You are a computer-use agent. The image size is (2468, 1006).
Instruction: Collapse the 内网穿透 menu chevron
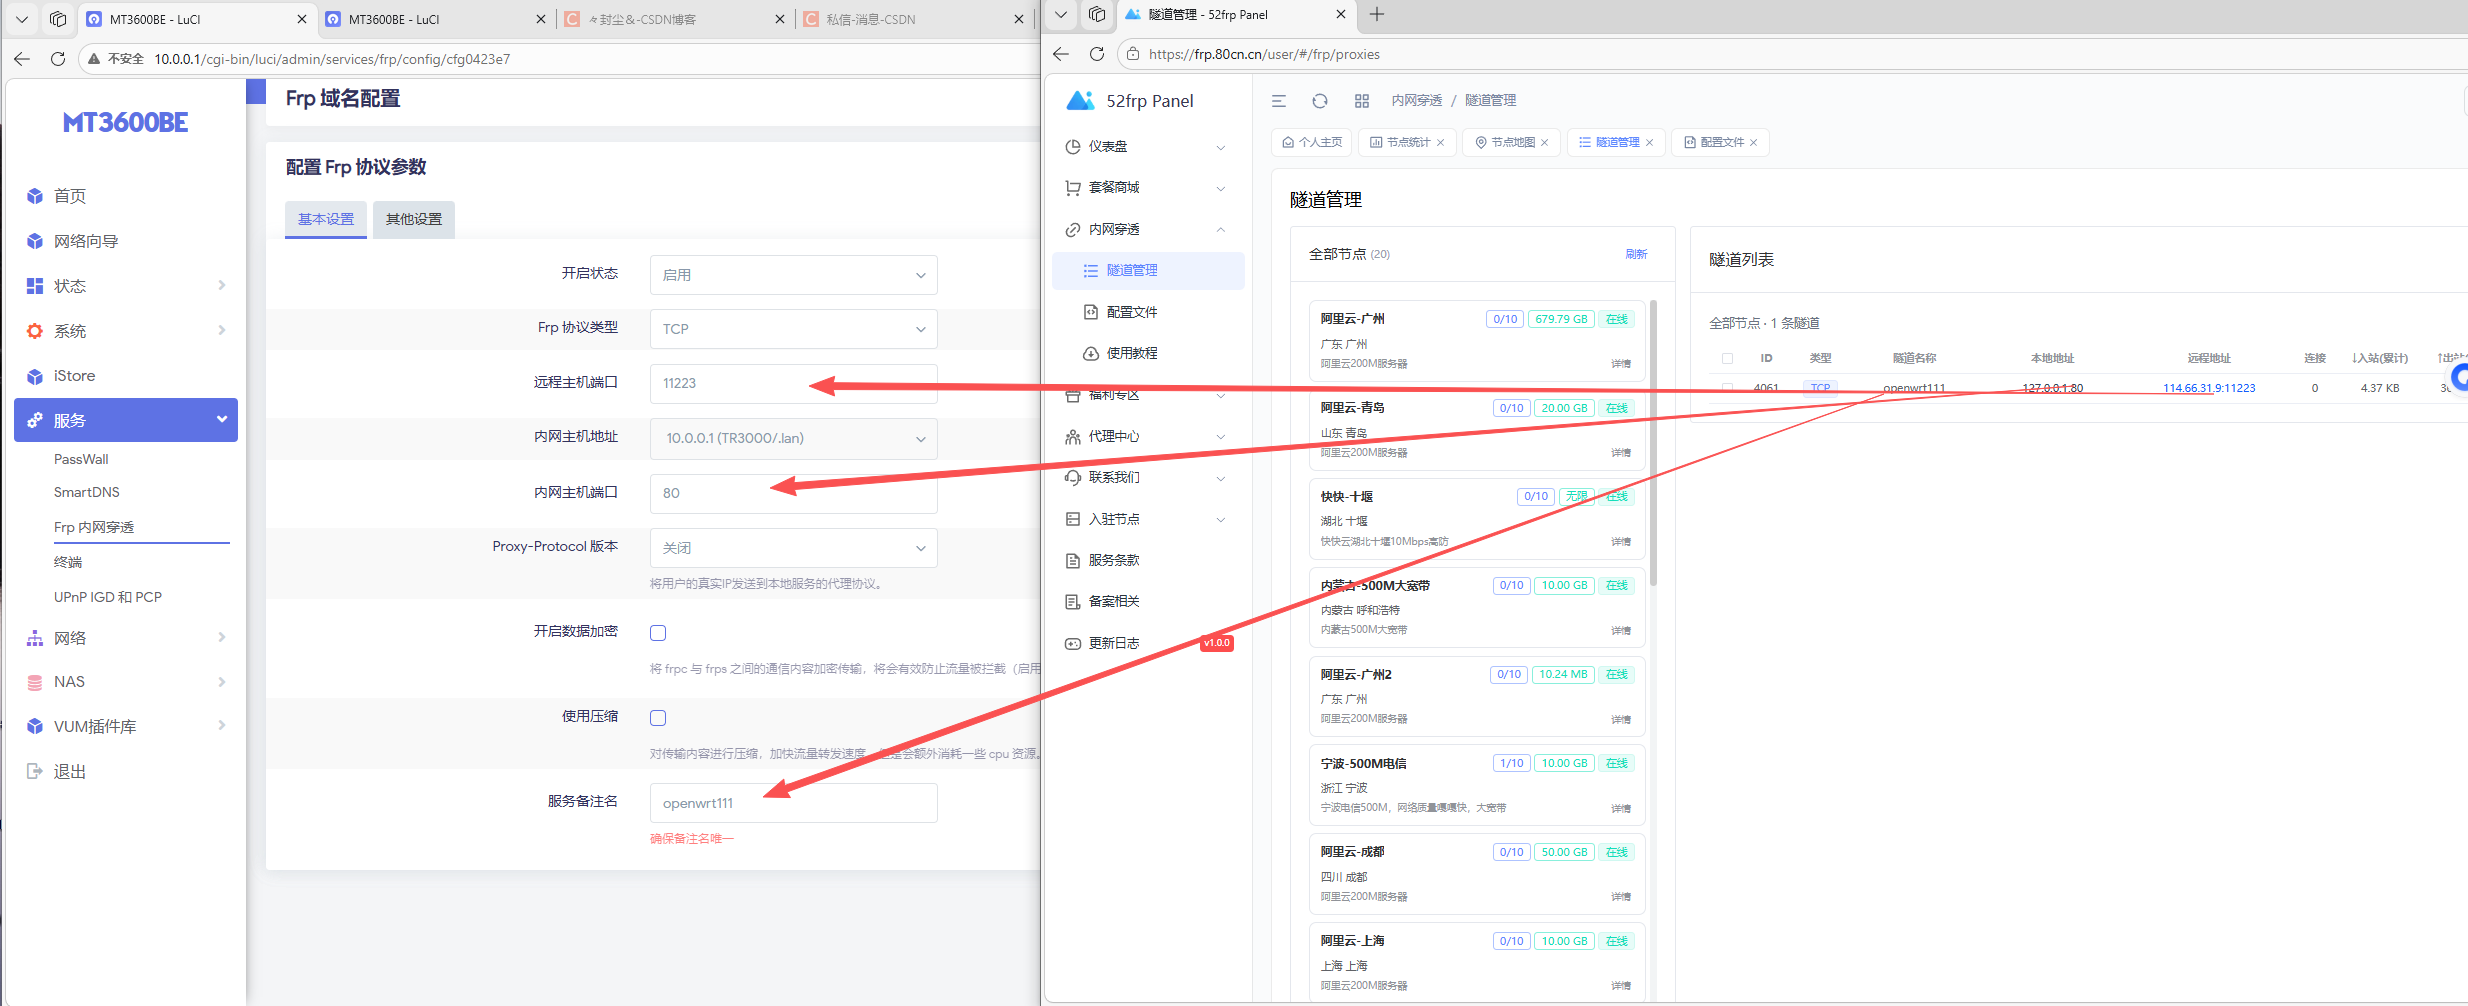point(1221,230)
